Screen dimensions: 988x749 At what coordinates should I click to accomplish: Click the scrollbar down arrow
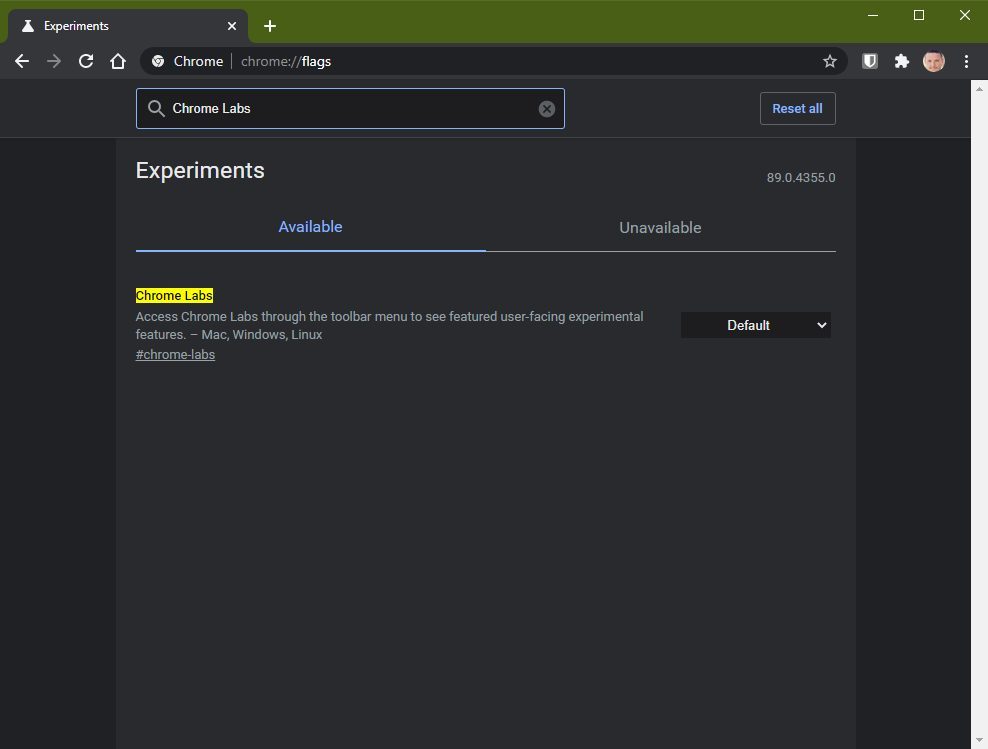pyautogui.click(x=979, y=740)
